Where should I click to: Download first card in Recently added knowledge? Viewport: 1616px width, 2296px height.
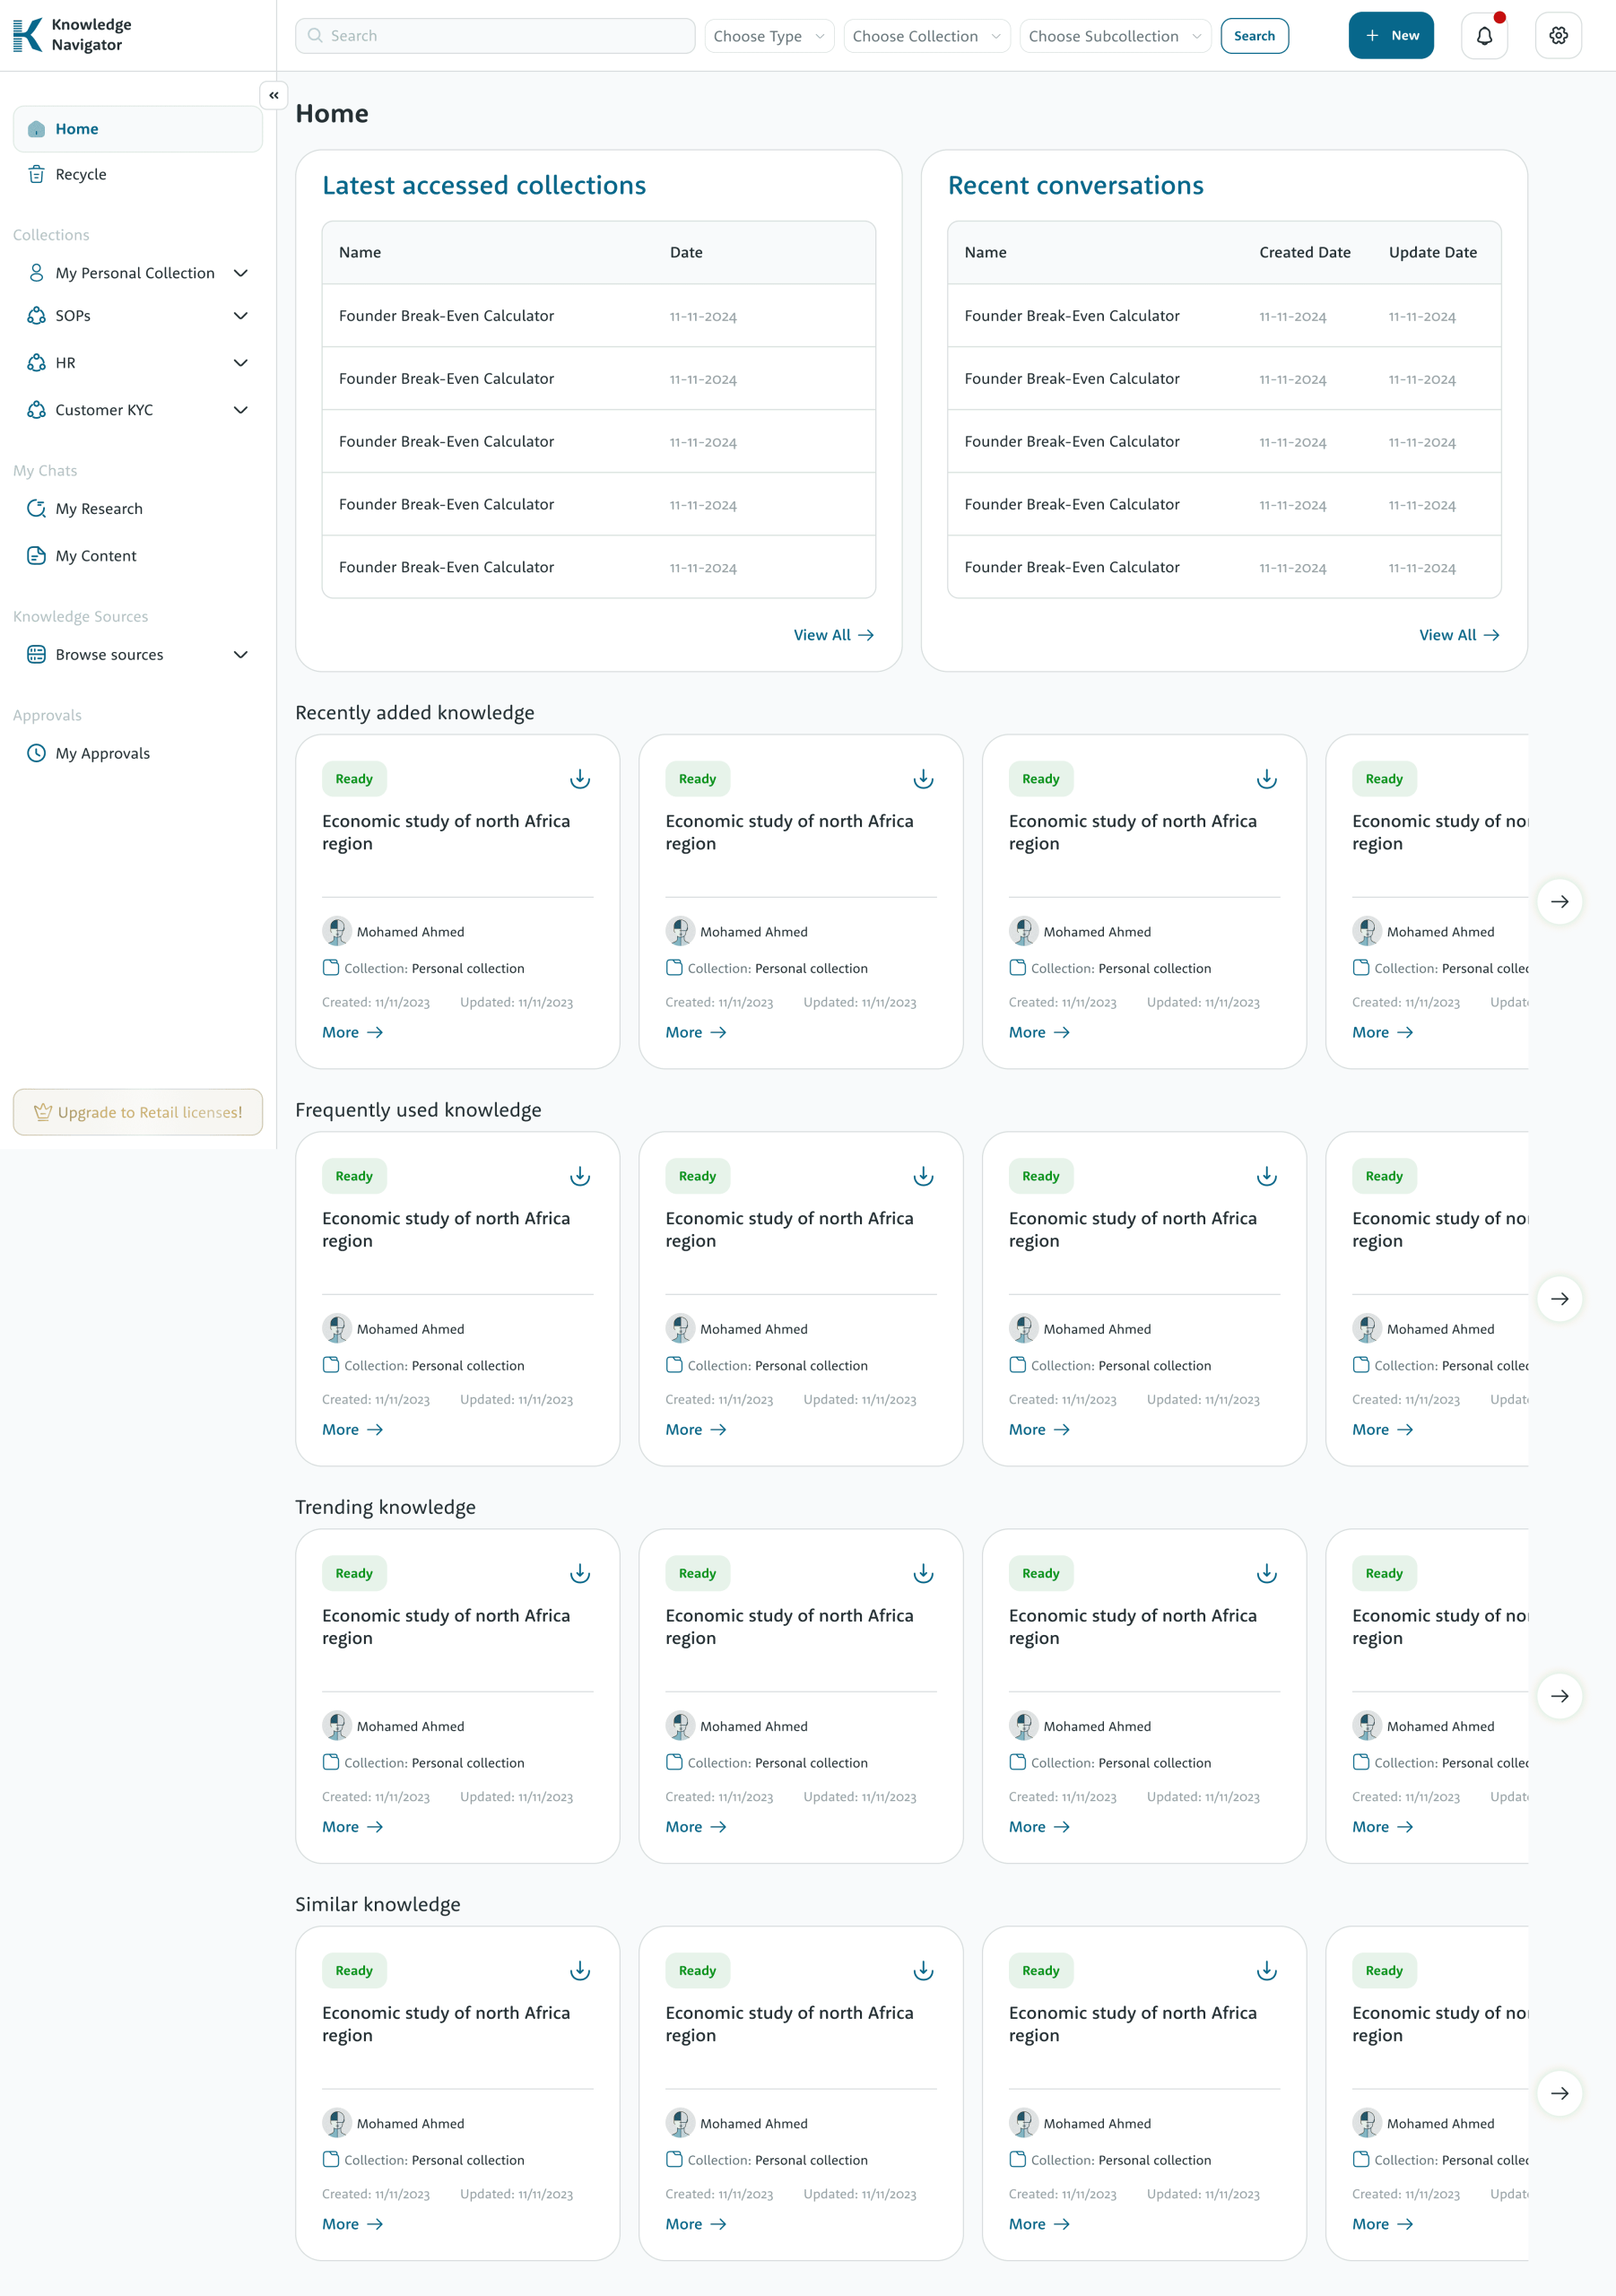tap(579, 779)
